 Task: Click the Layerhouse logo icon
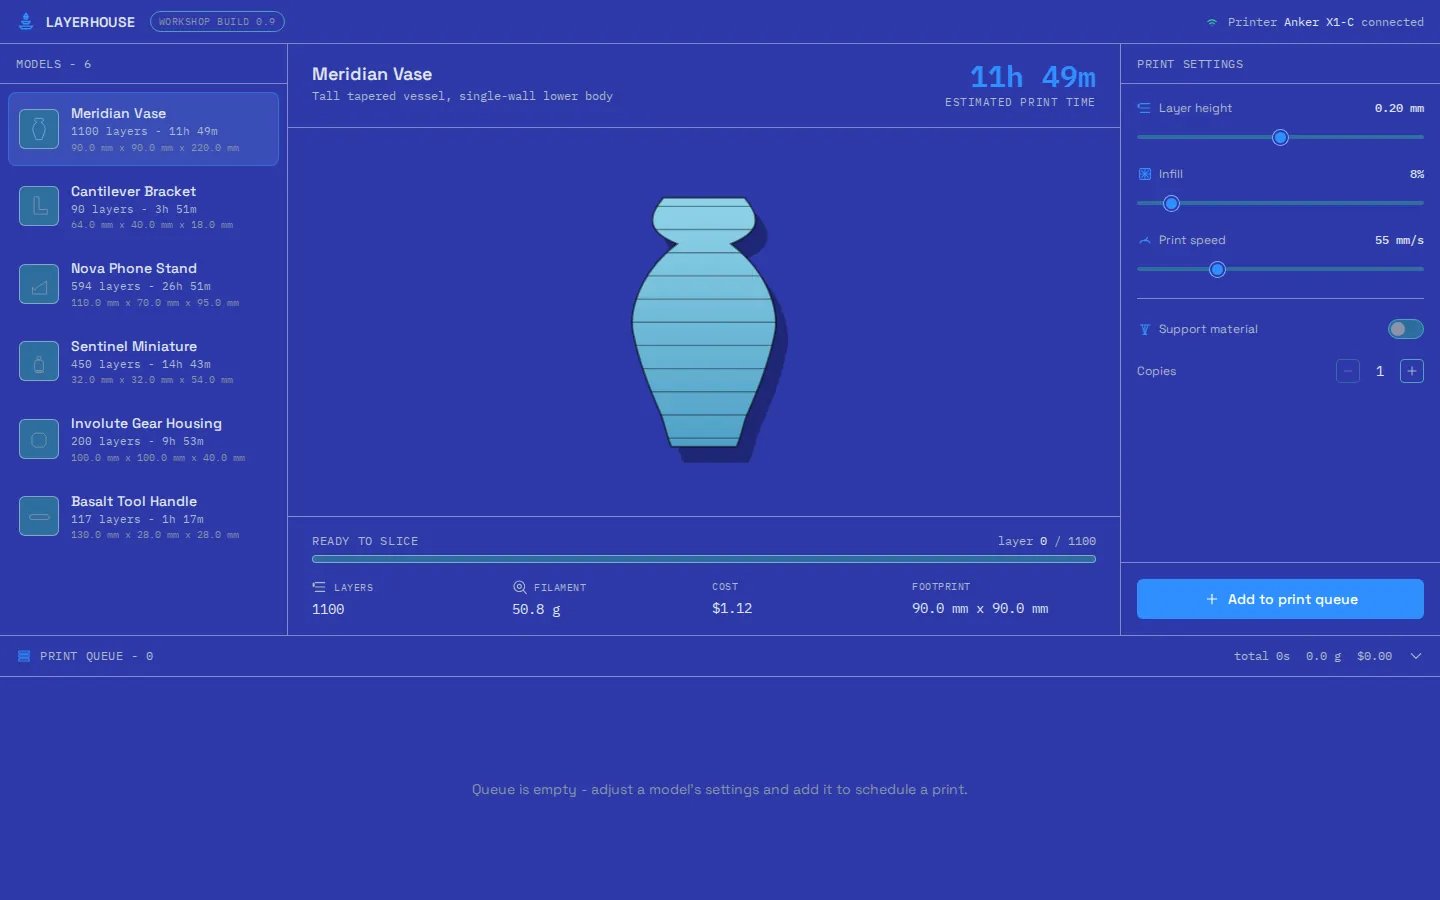(26, 22)
